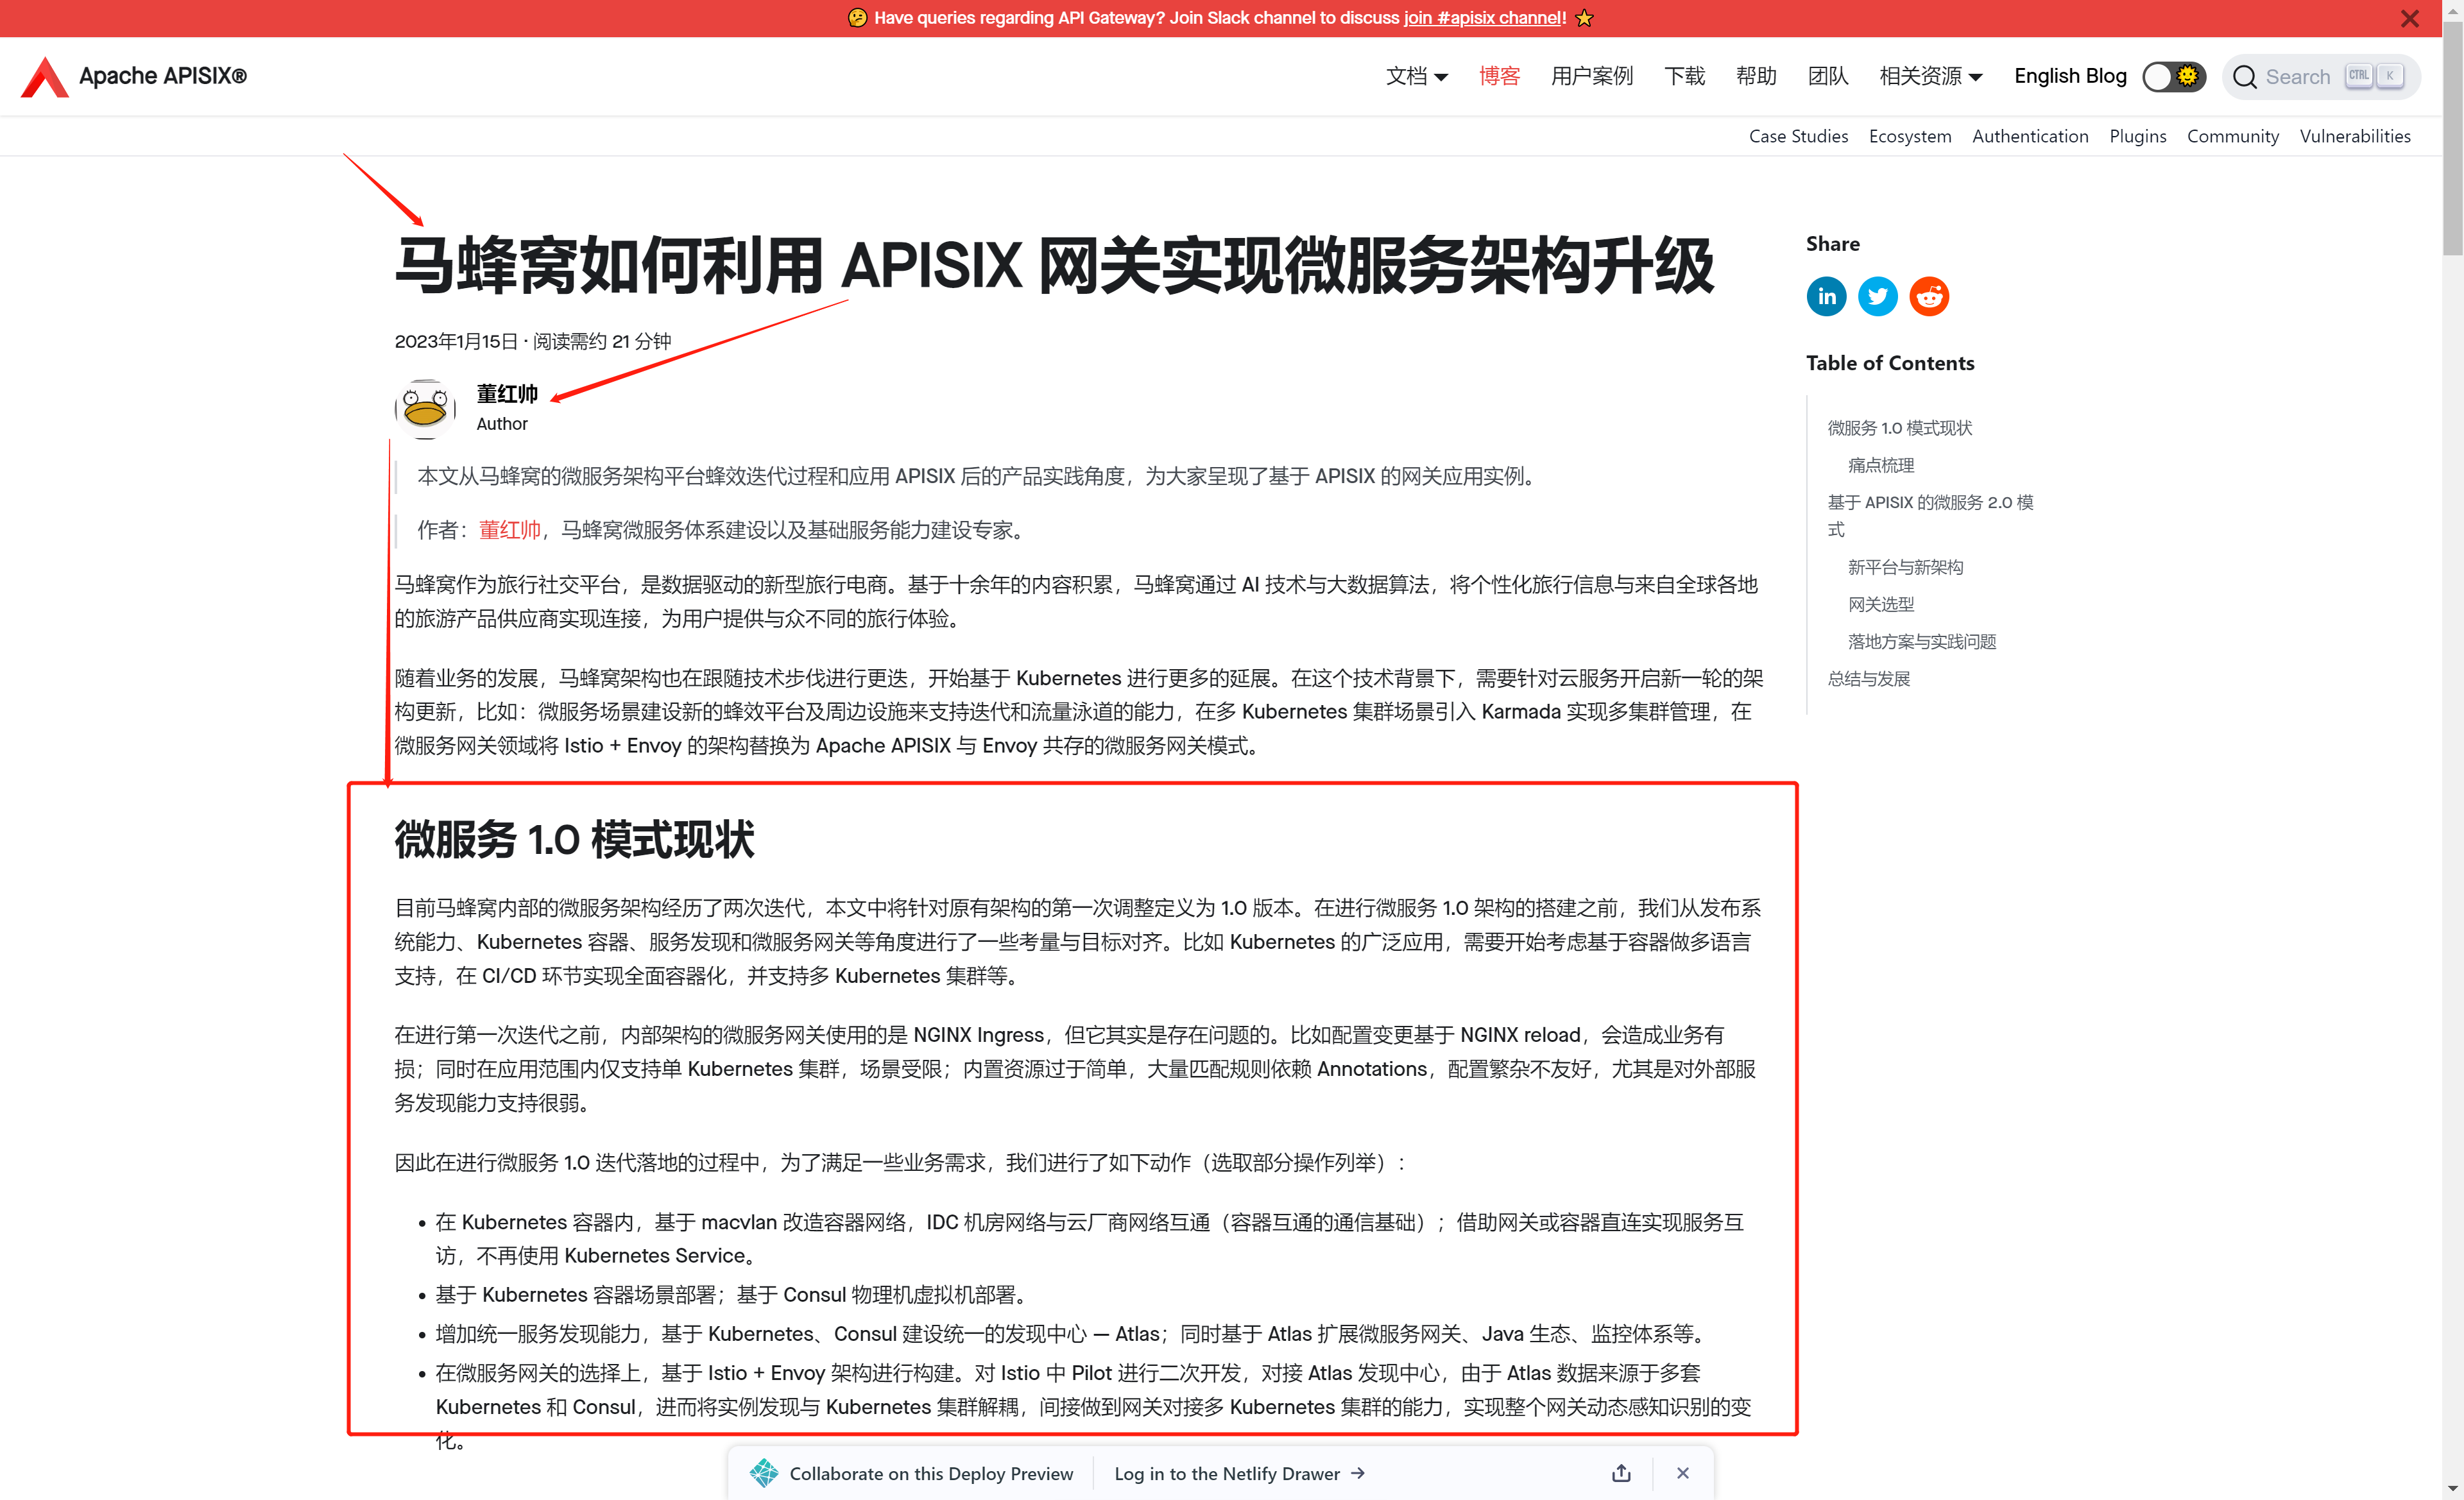Click the author's duck avatar
This screenshot has height=1500, width=2464.
(425, 408)
